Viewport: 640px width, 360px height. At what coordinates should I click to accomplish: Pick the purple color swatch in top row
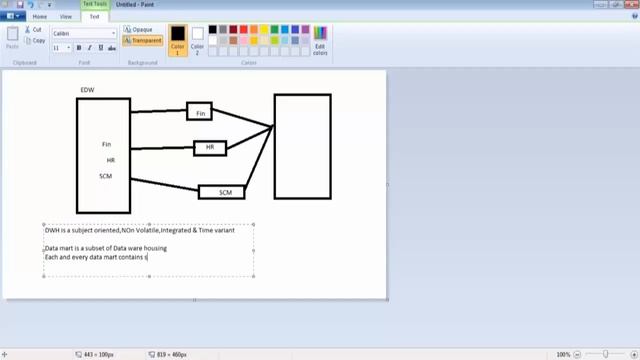[x=305, y=29]
